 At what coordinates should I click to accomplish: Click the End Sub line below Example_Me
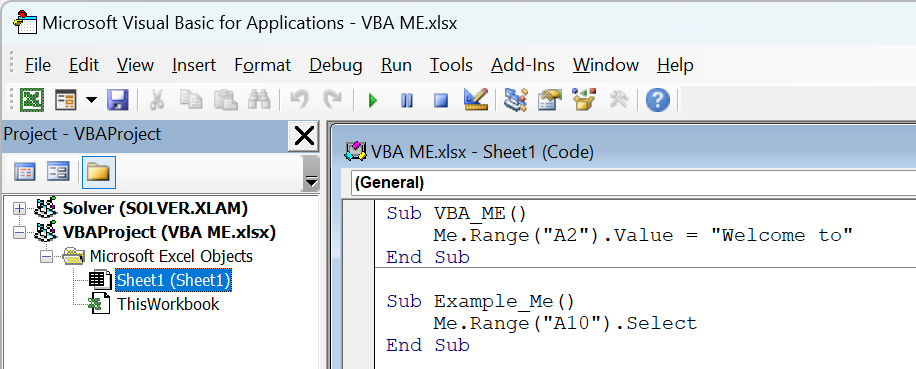[x=428, y=346]
